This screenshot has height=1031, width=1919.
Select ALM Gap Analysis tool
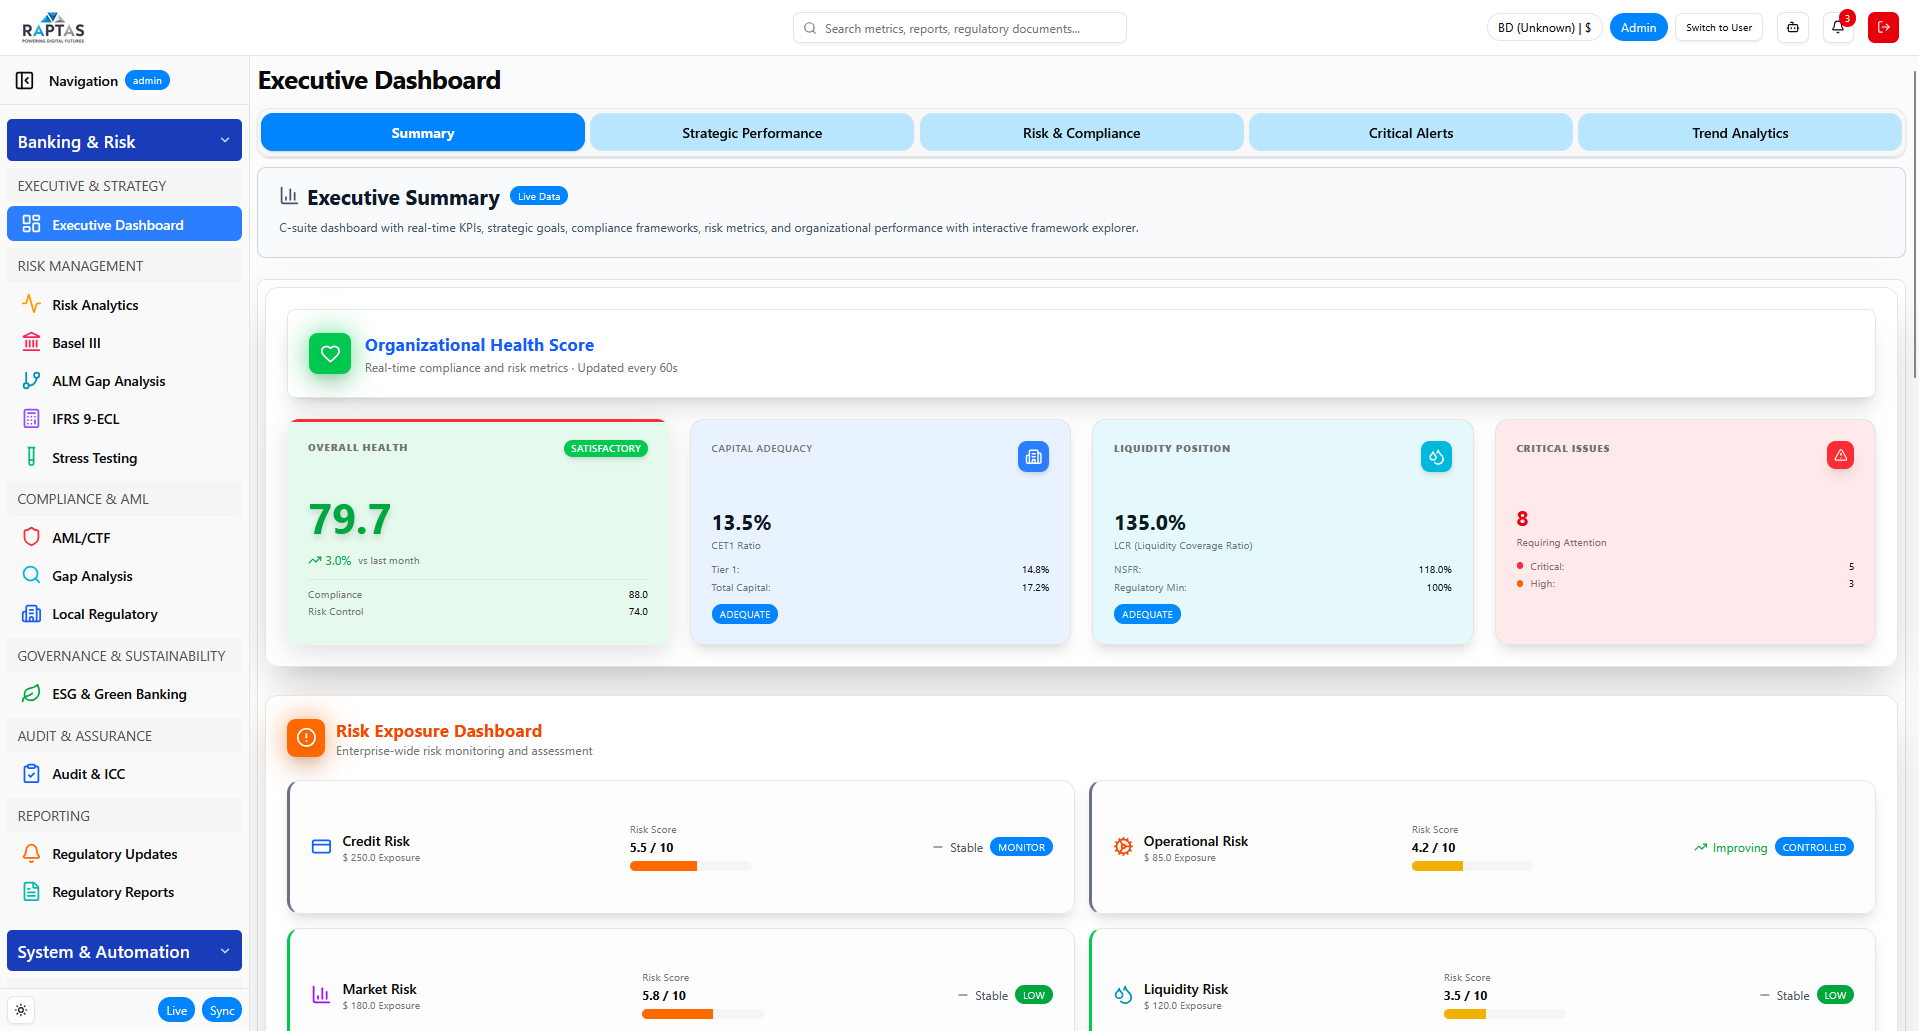pyautogui.click(x=108, y=381)
